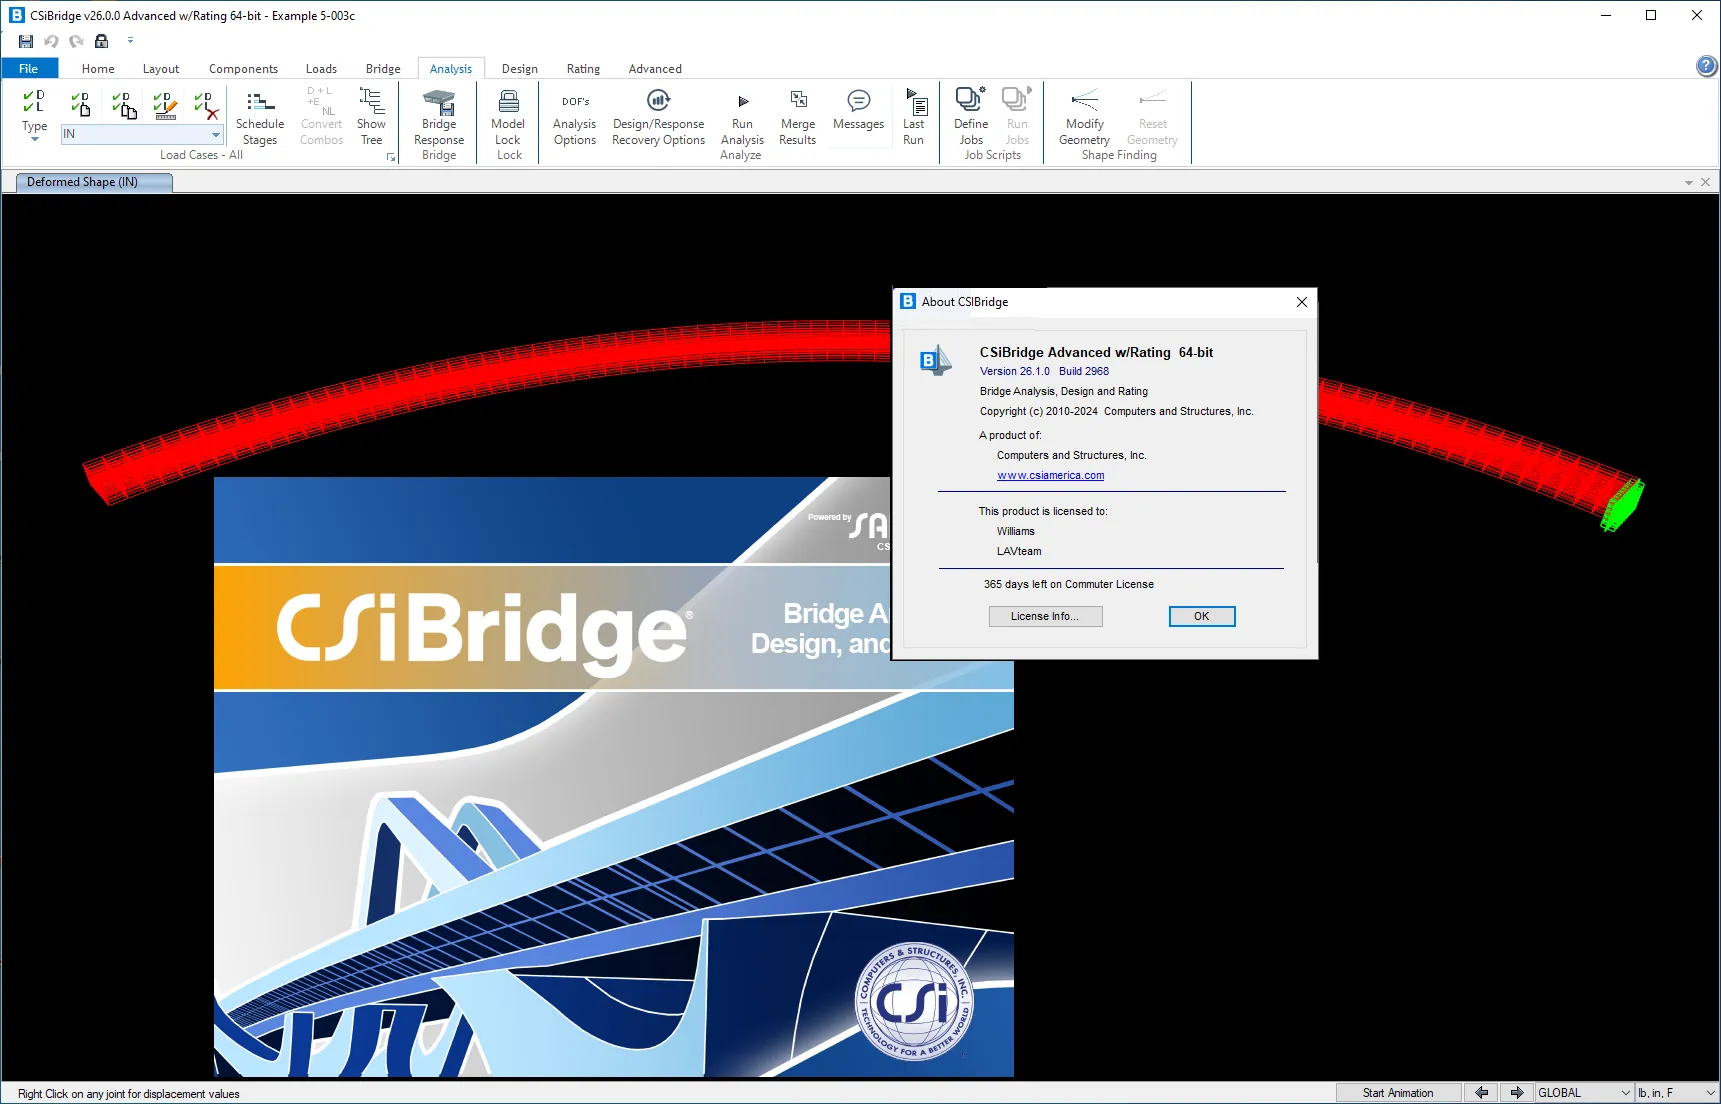
Task: Switch to the Layout ribbon tab
Action: click(161, 68)
